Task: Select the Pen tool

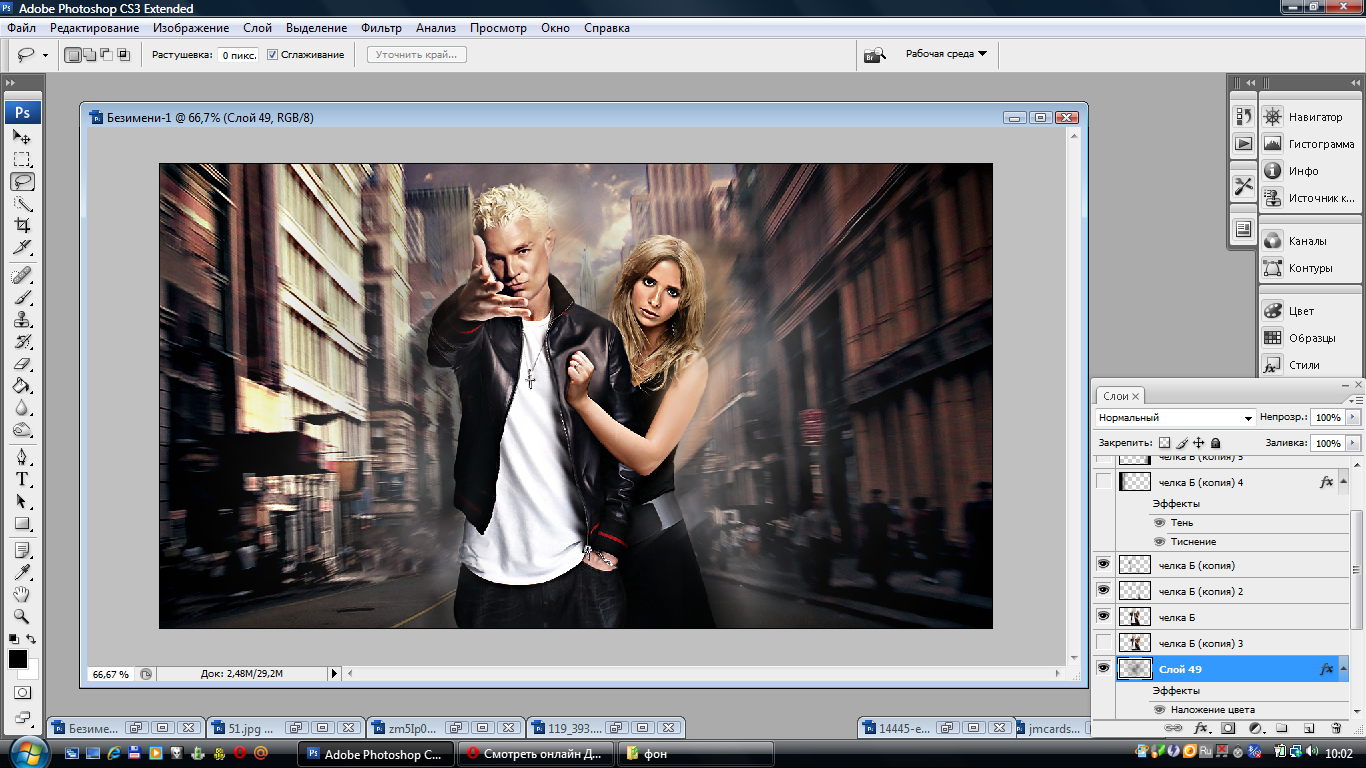Action: [22, 457]
